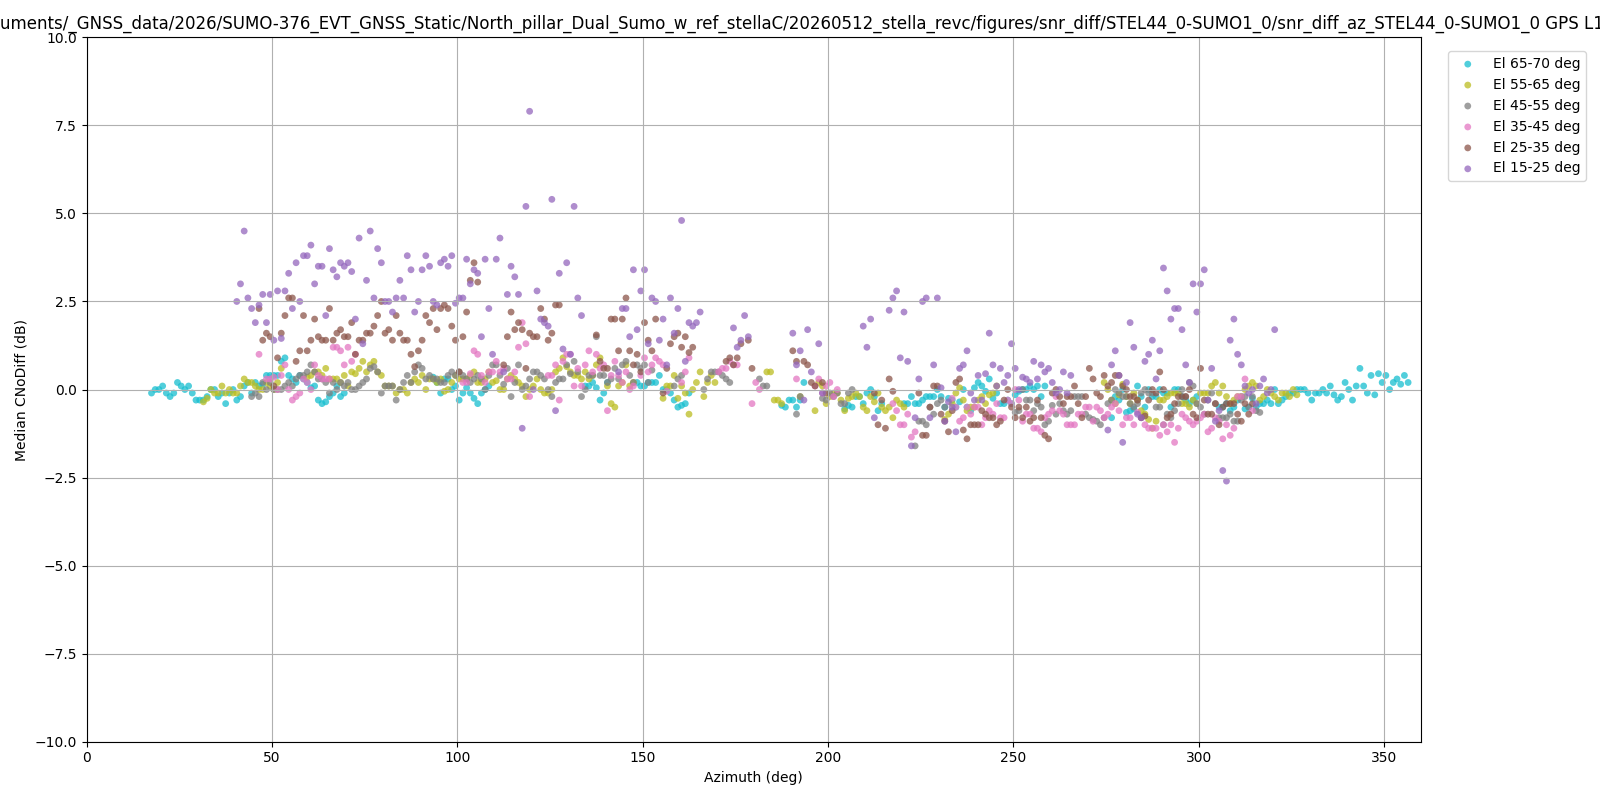The image size is (1600, 800).
Task: Click the x-axis tick label 350
Action: pyautogui.click(x=1384, y=757)
